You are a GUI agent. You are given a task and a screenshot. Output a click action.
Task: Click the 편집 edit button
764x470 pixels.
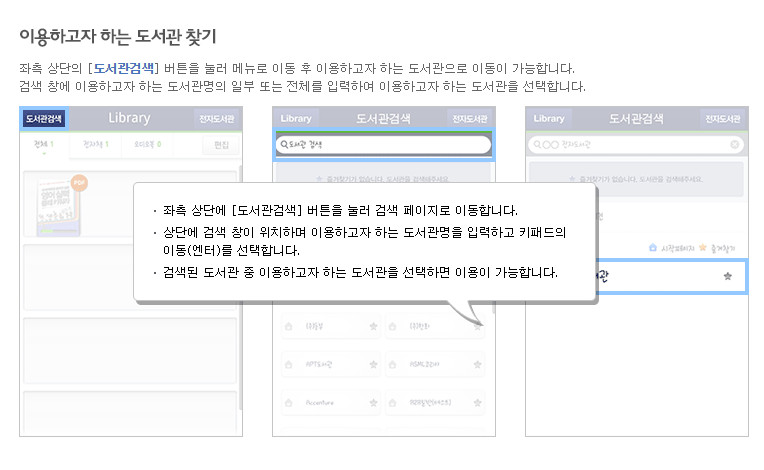[222, 145]
